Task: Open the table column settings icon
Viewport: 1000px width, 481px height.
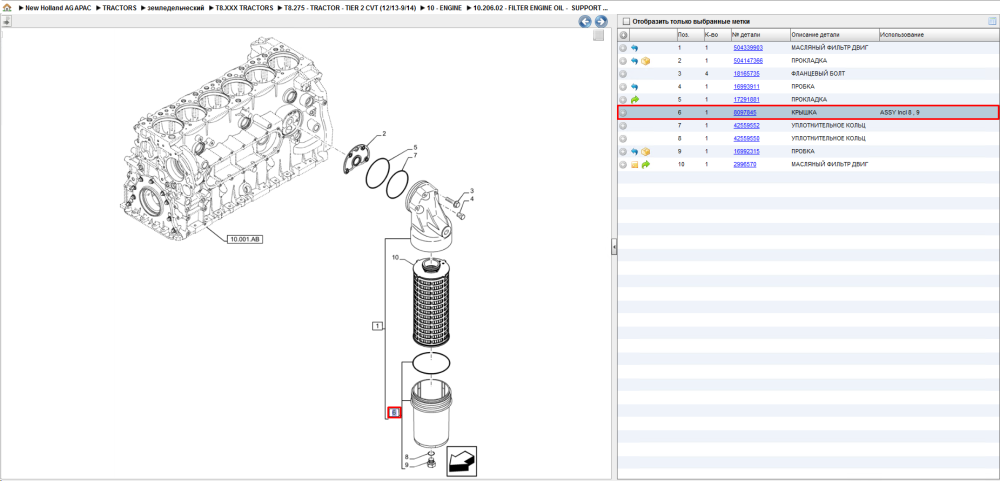Action: pos(992,21)
